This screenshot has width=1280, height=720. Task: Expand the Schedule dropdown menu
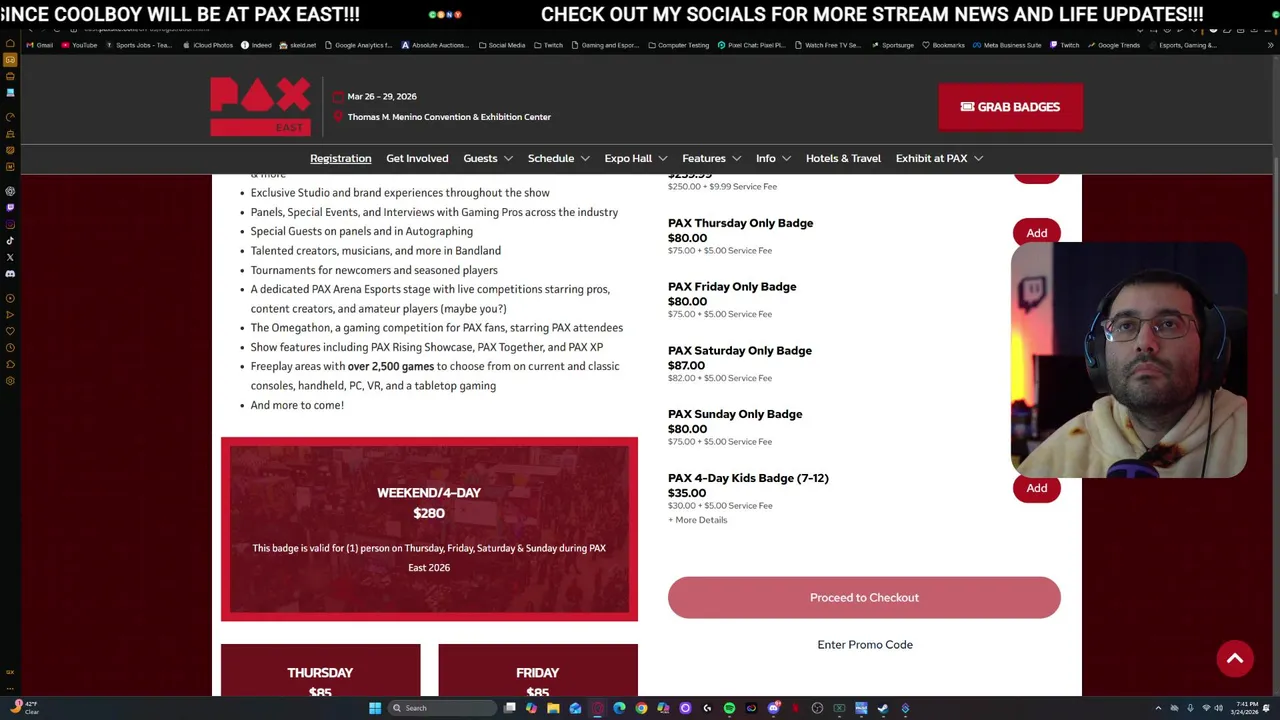(559, 158)
